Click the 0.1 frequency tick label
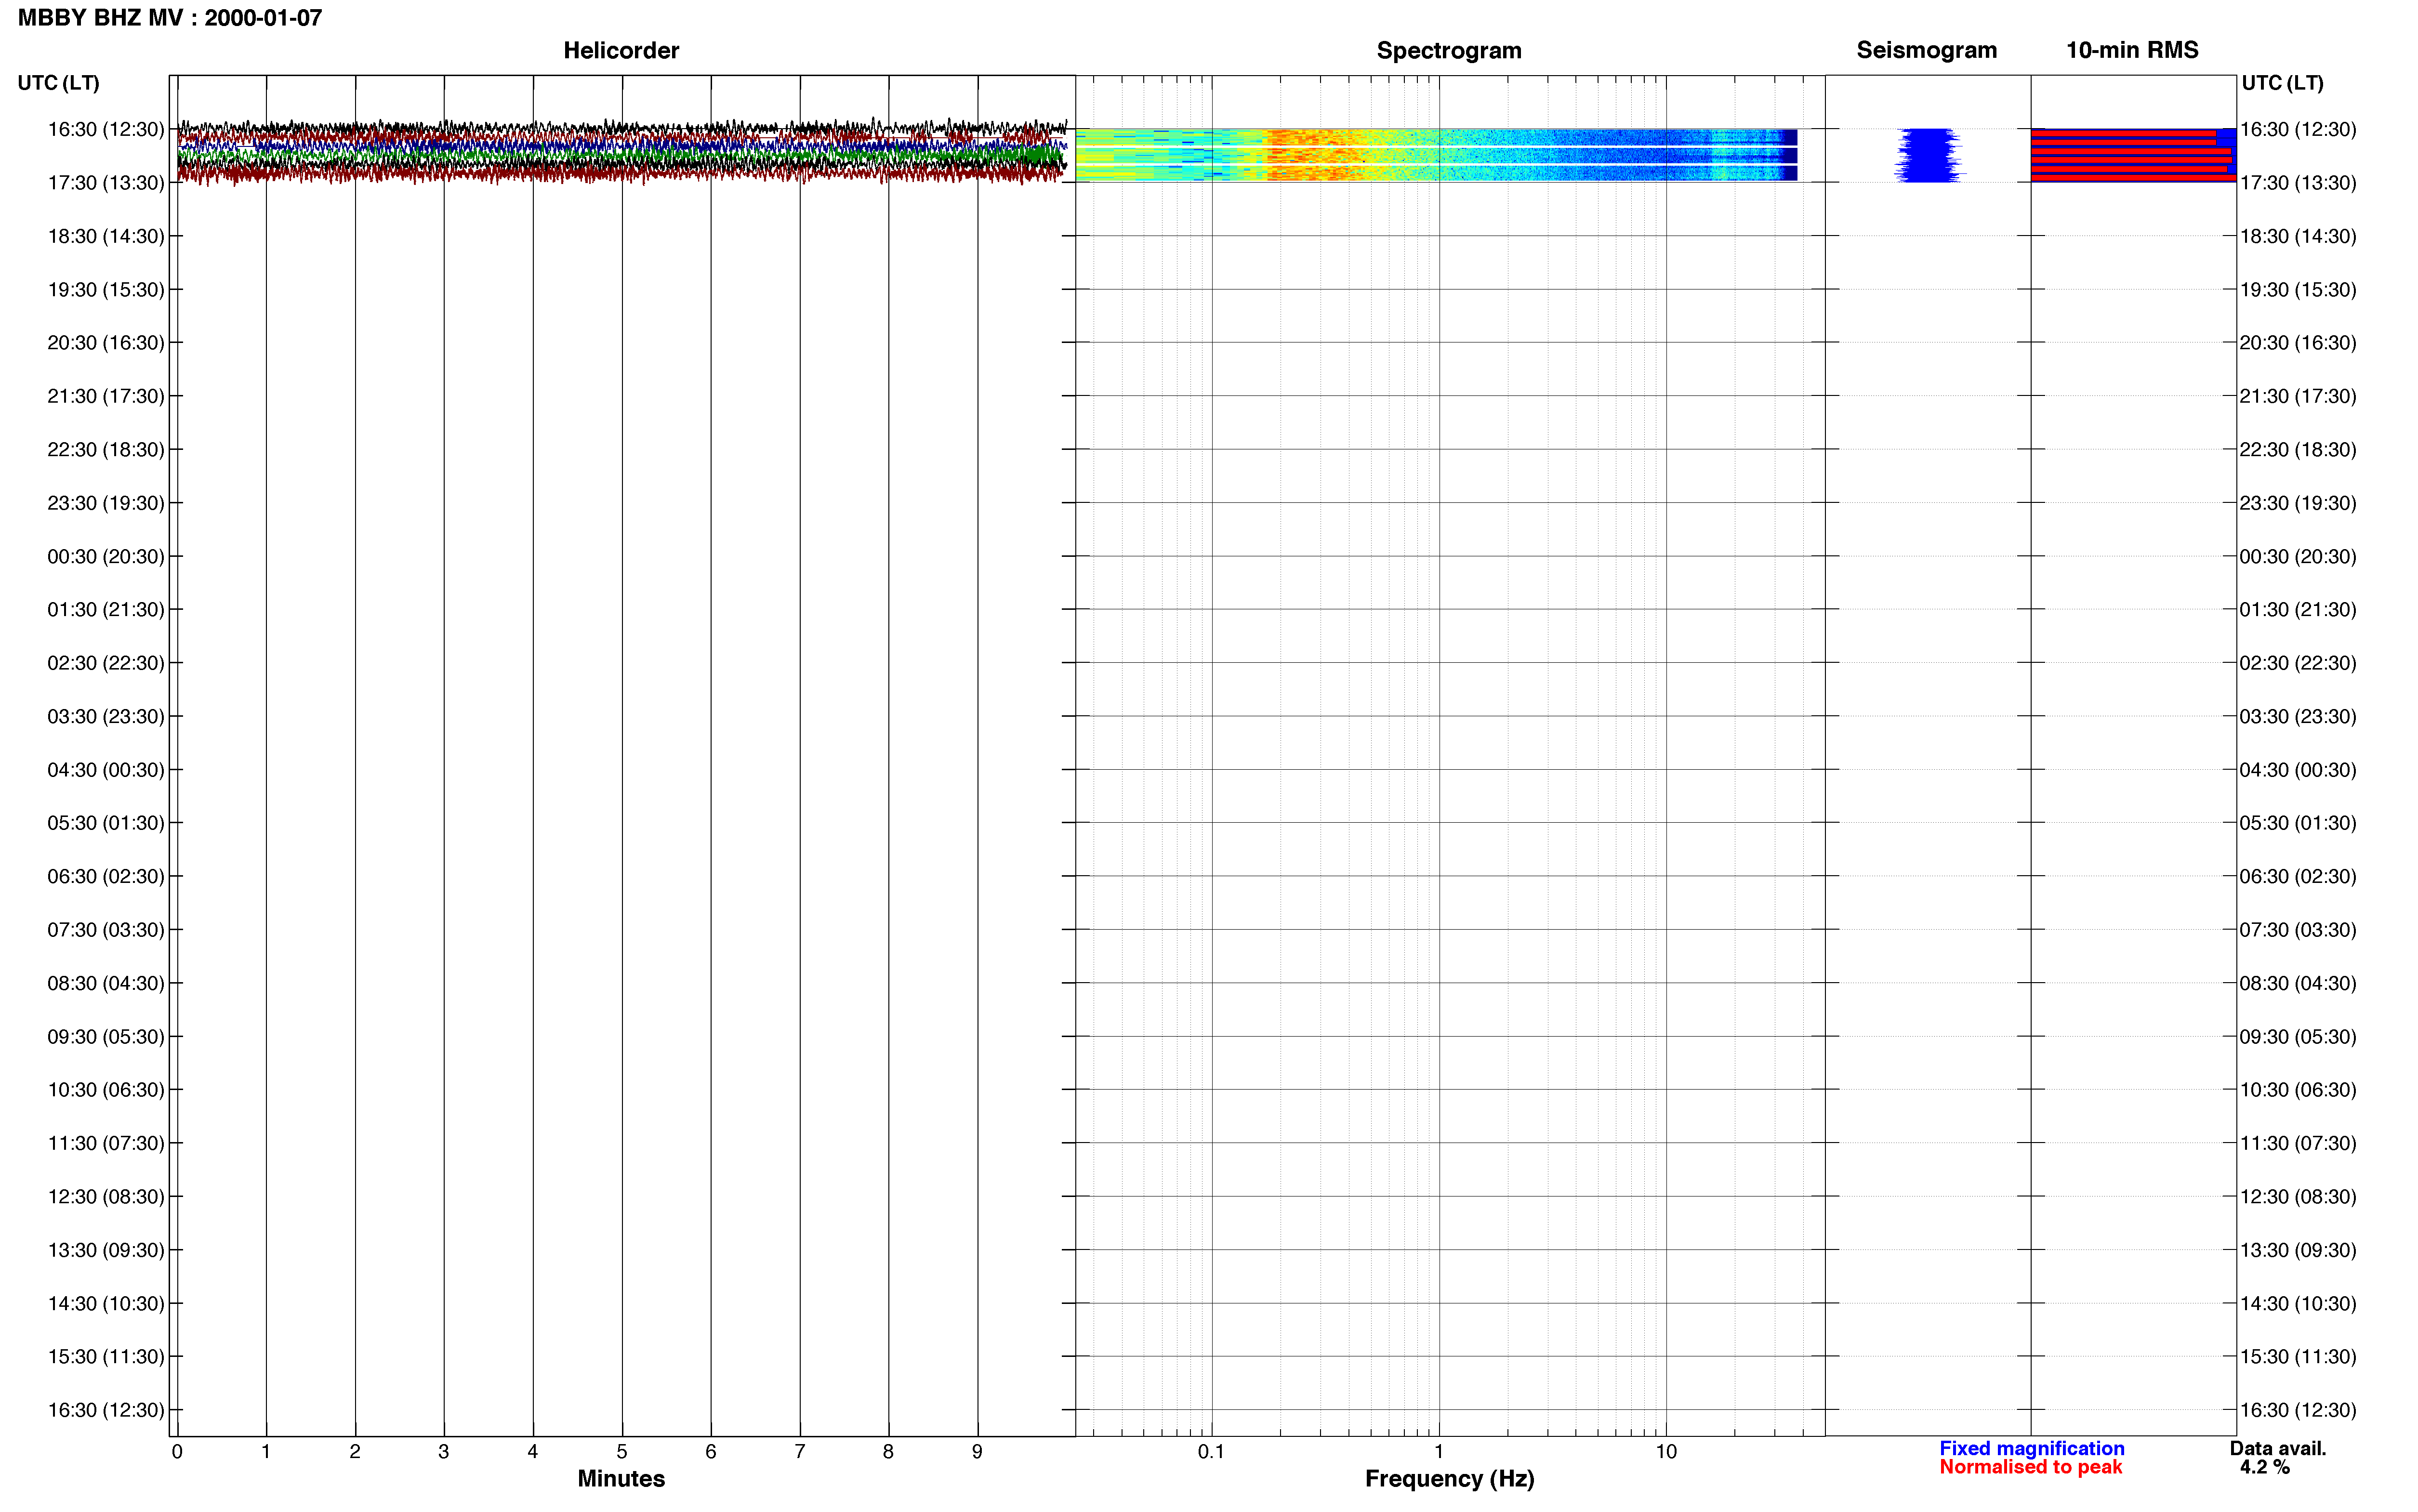Screen dimensions: 2418x1512 click(1211, 1451)
